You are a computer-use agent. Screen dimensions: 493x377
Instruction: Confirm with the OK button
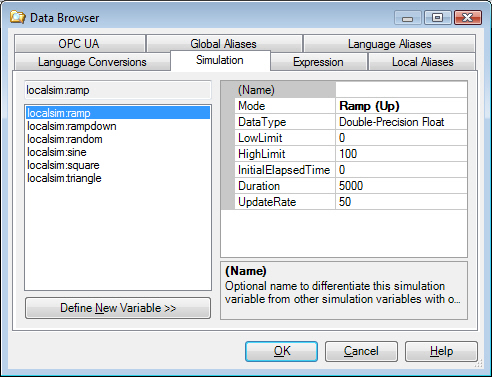(x=281, y=351)
